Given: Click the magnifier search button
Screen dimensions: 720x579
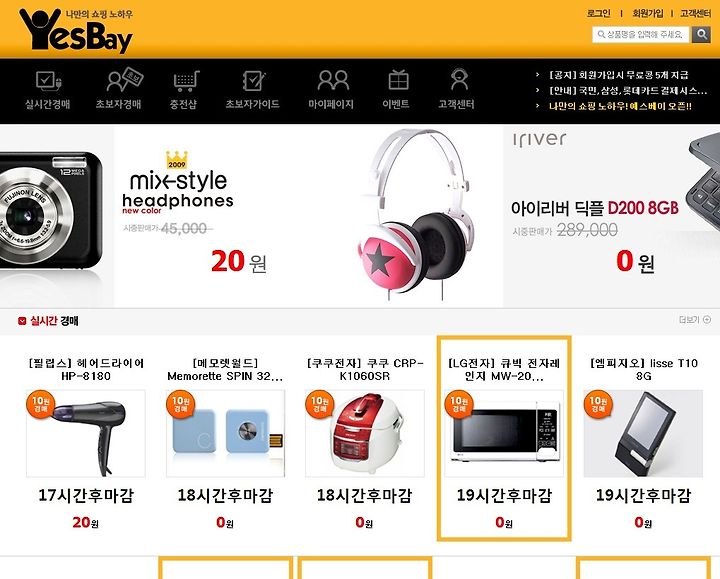Looking at the screenshot, I should [x=701, y=34].
